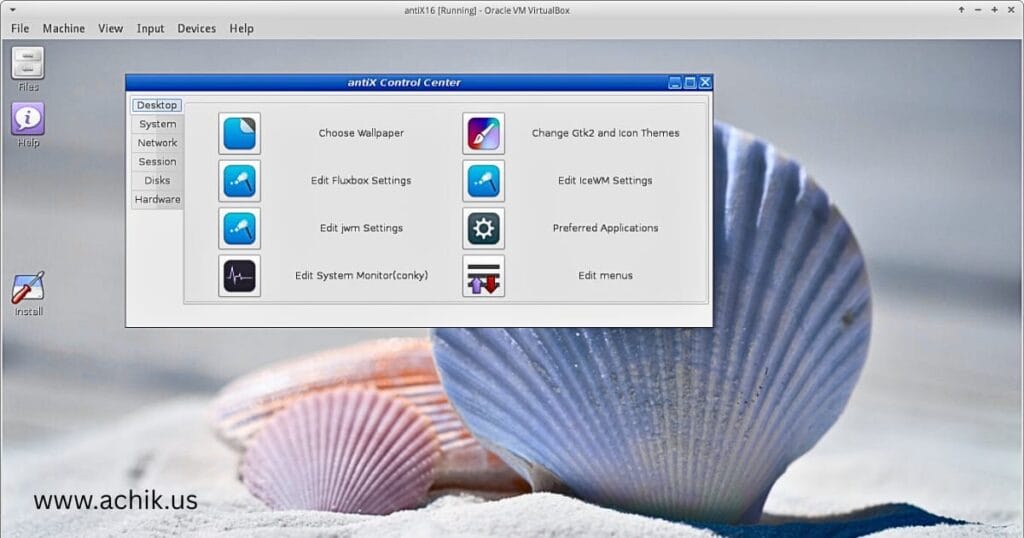Open Preferred Applications gear icon
The width and height of the screenshot is (1024, 538).
pyautogui.click(x=483, y=229)
